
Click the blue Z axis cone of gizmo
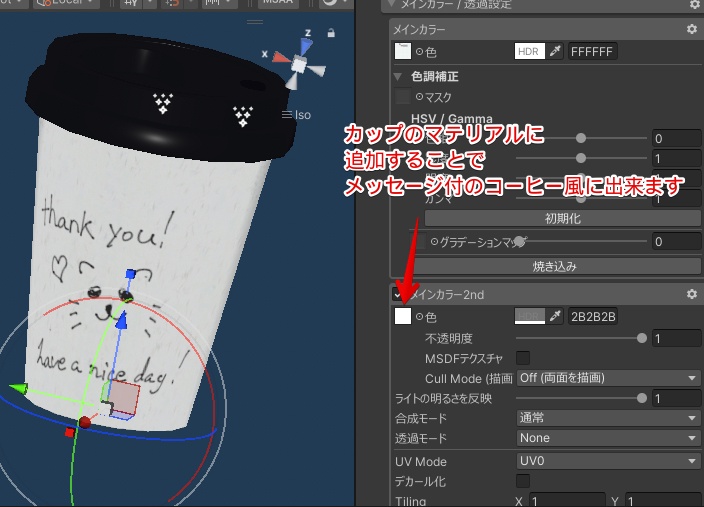pos(306,46)
